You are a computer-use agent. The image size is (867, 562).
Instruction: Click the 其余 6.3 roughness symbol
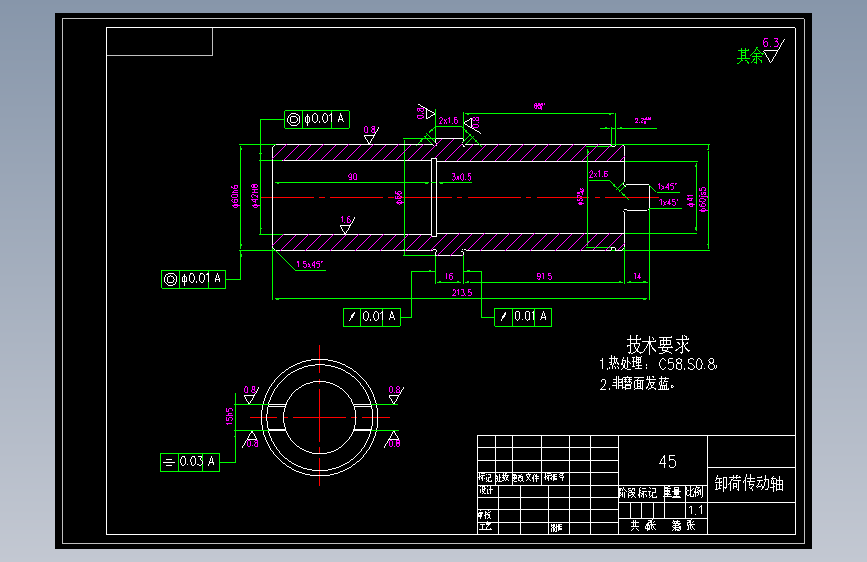point(761,51)
